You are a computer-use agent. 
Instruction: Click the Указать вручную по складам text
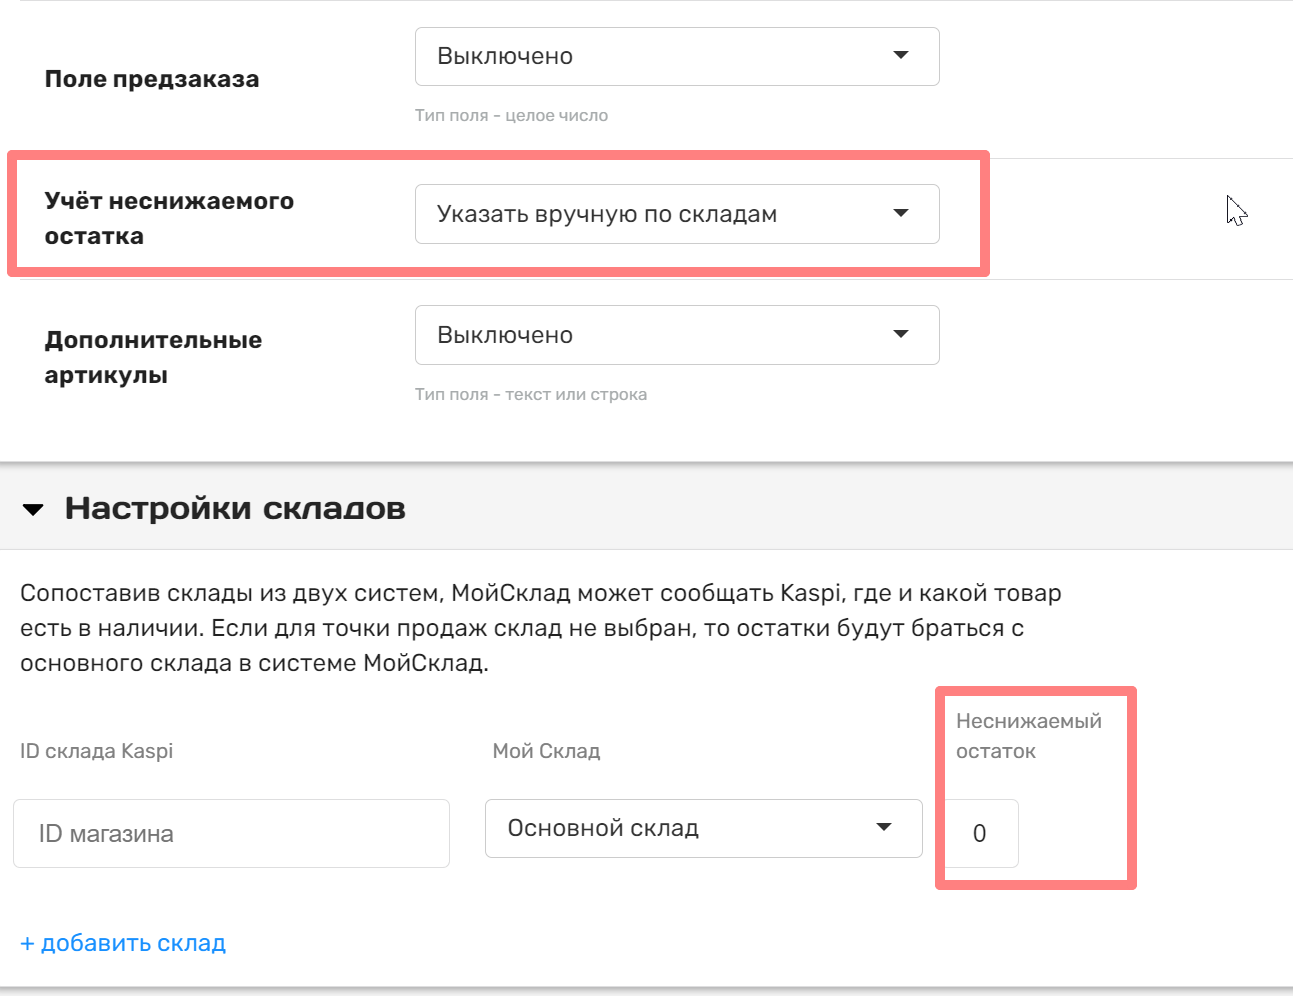tap(607, 214)
